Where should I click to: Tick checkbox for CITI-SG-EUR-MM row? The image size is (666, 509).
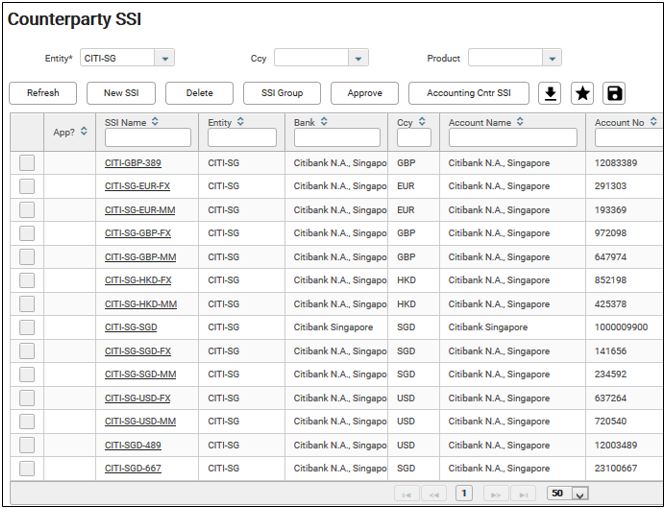(x=27, y=210)
